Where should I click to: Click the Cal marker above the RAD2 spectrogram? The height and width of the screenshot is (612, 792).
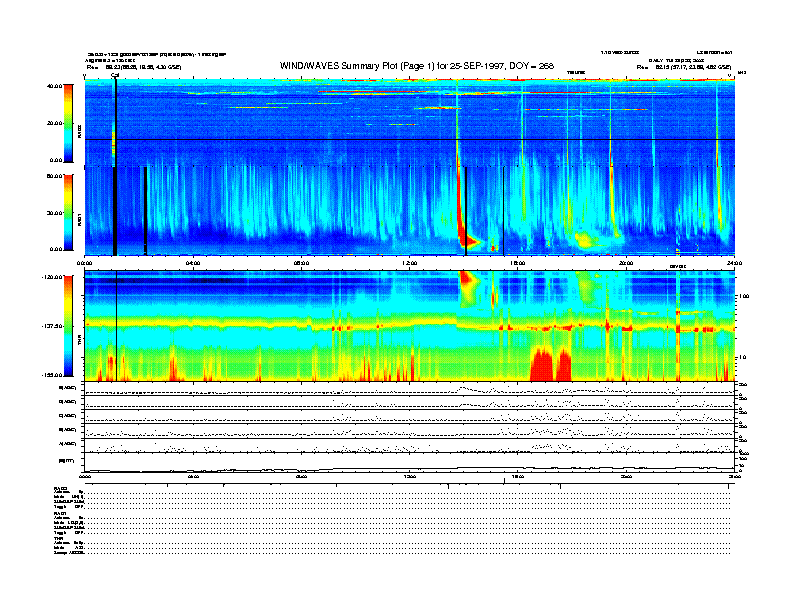(115, 75)
